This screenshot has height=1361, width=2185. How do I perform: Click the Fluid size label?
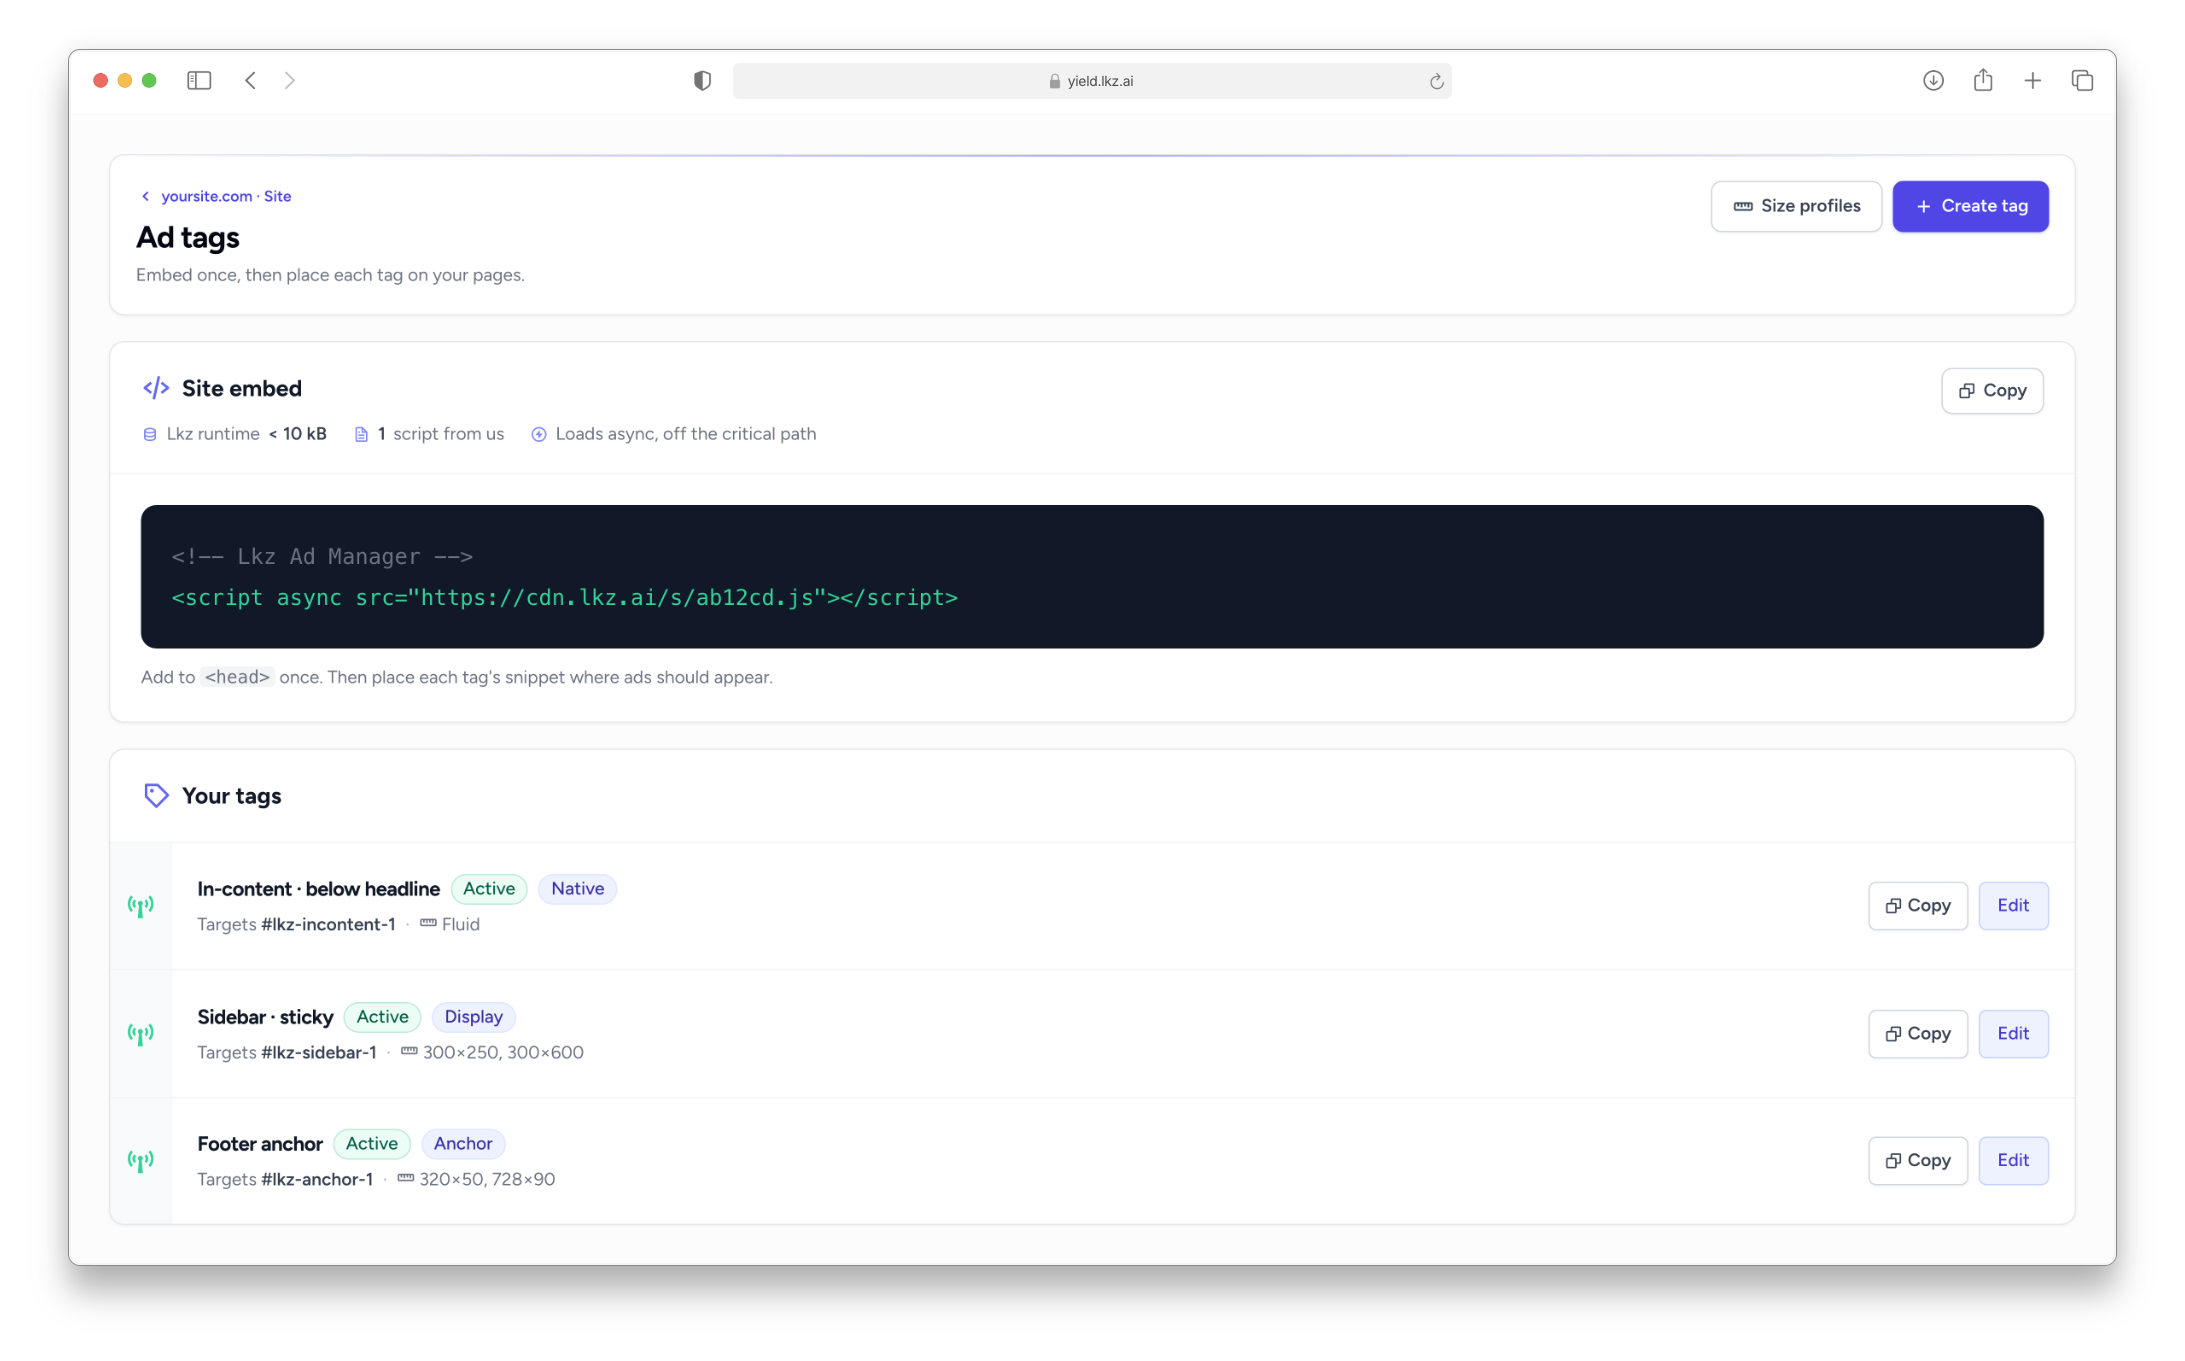click(x=461, y=925)
